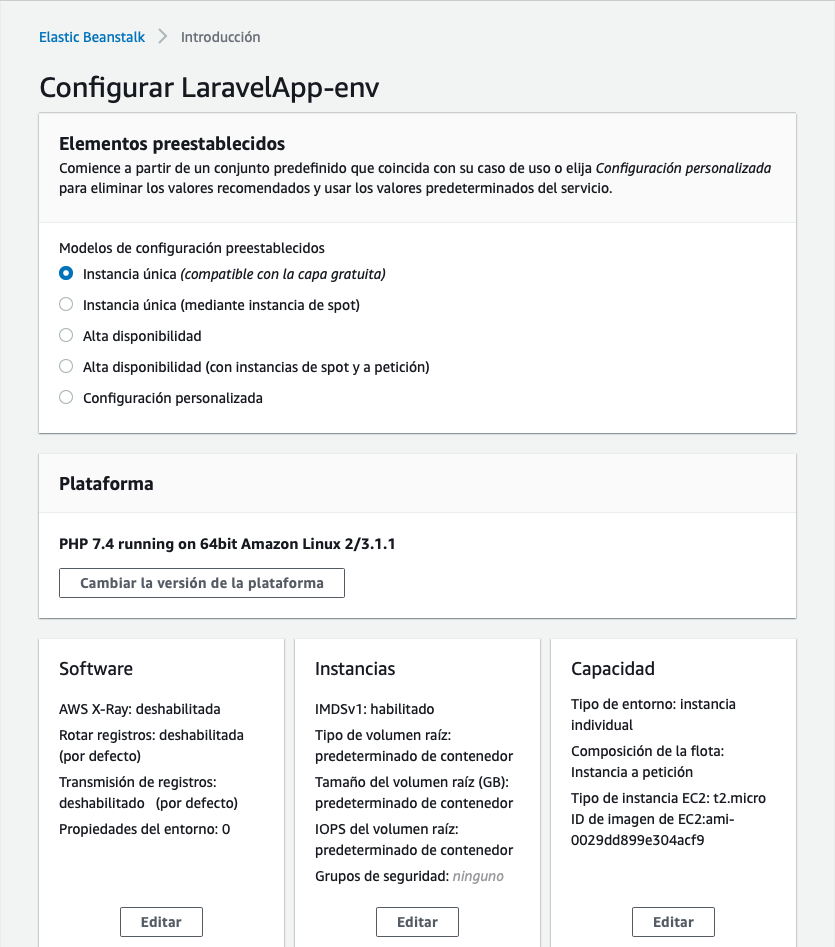Viewport: 835px width, 947px height.
Task: Edit the Capacidad card settings
Action: (x=673, y=922)
